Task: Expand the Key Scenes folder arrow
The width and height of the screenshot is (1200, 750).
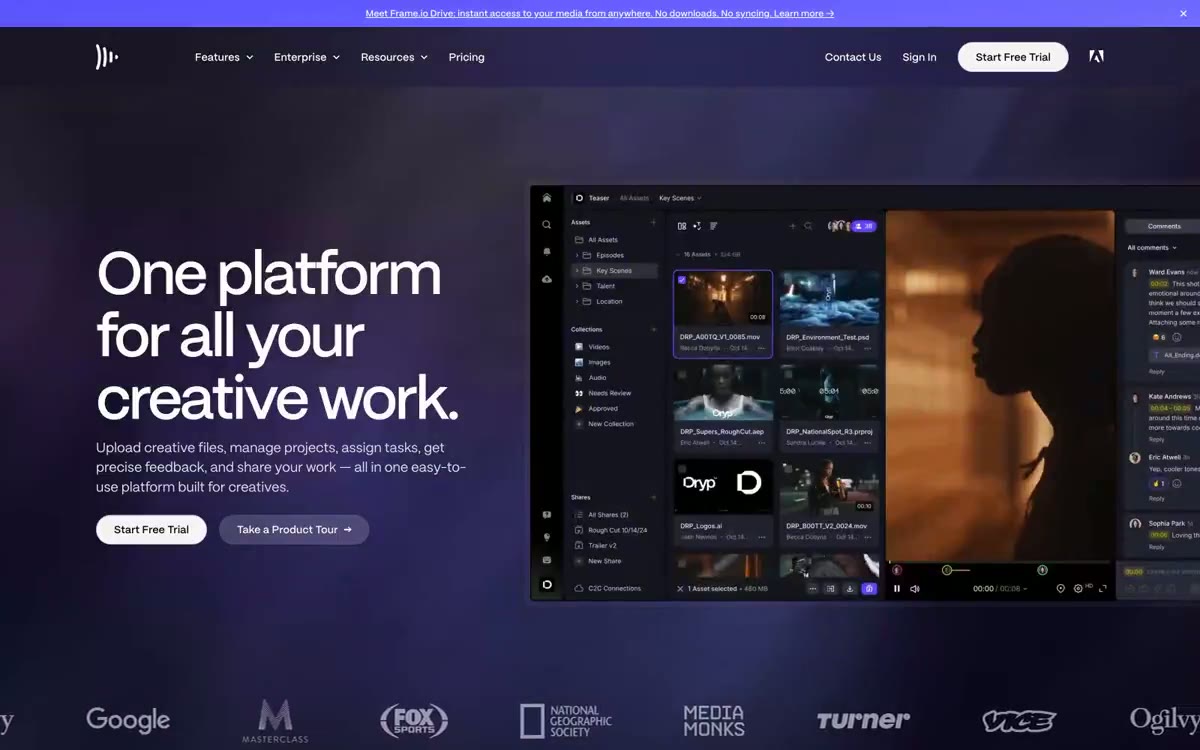Action: (x=577, y=271)
